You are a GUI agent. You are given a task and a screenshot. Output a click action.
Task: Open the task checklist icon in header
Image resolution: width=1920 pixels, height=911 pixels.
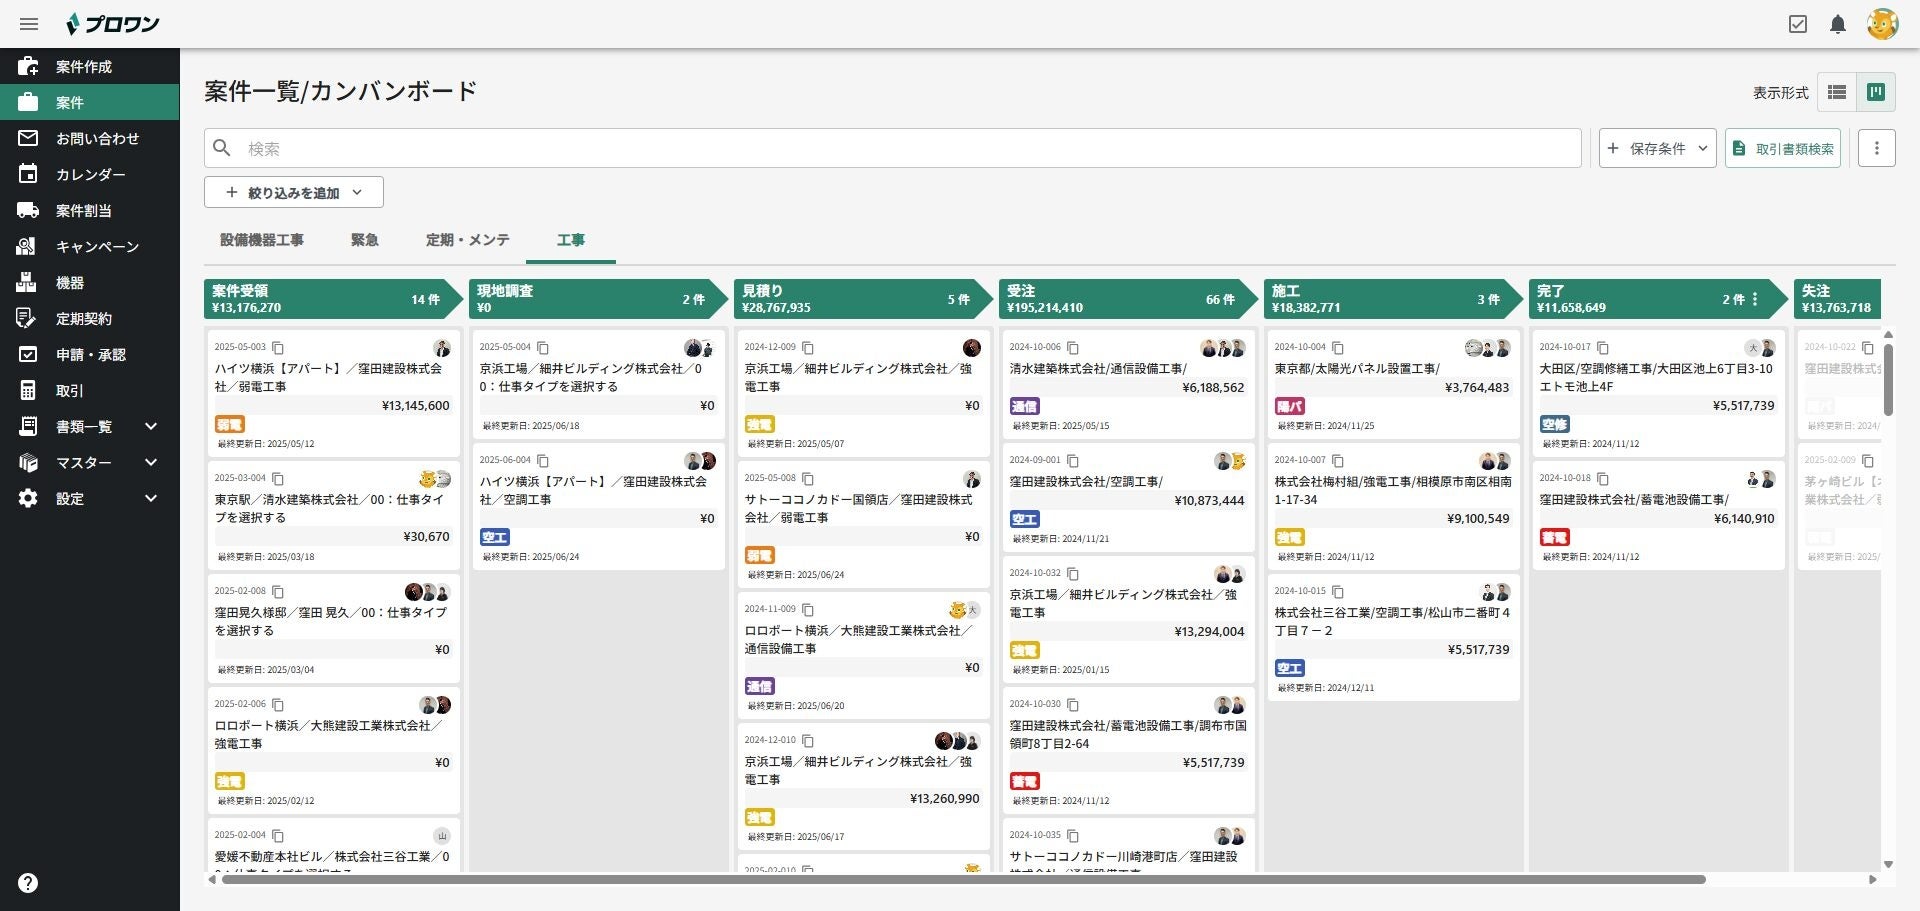pos(1798,24)
